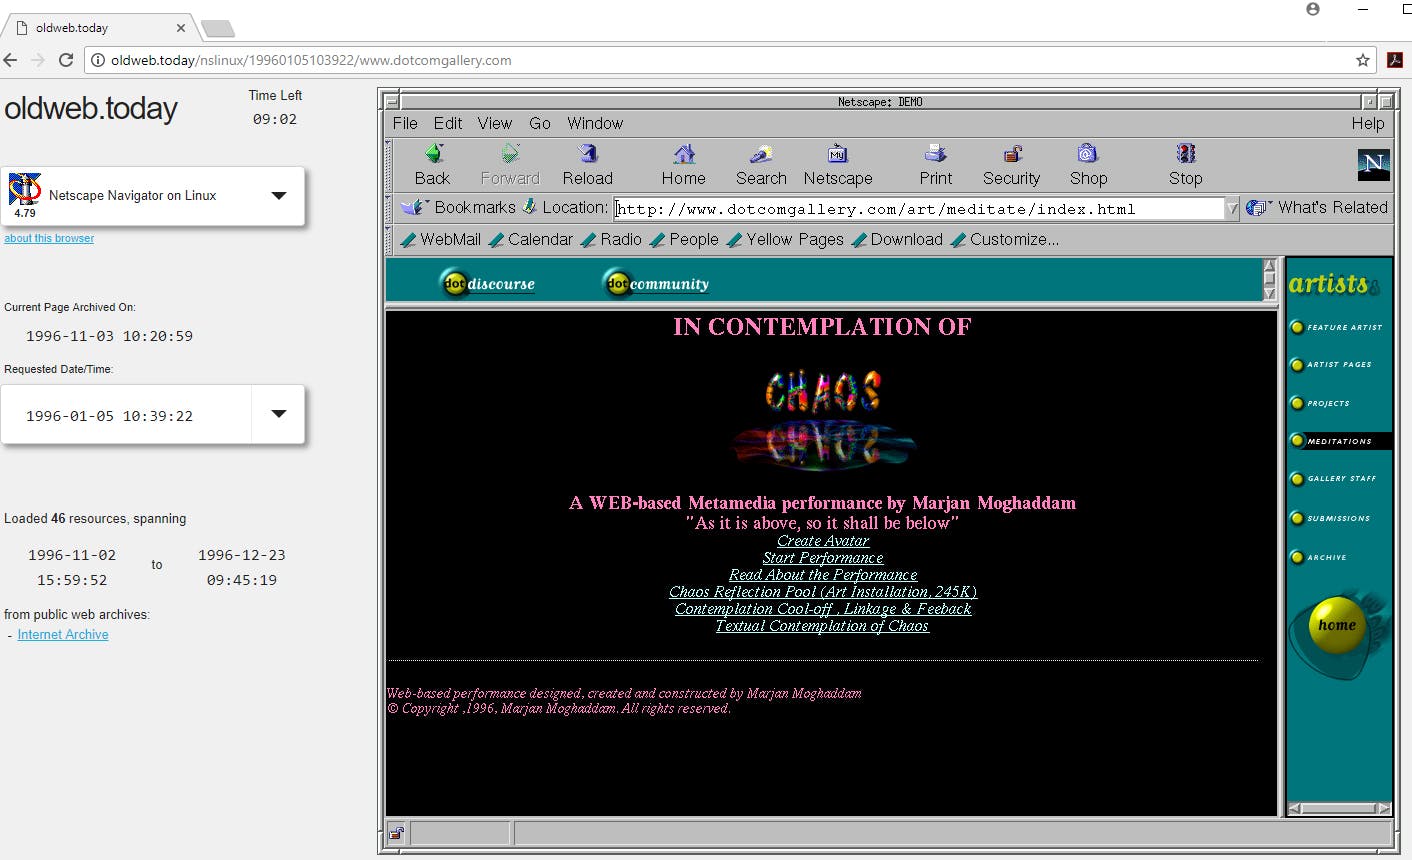Click the Netscape Back toolbar icon
This screenshot has height=860, width=1412.
pos(433,154)
